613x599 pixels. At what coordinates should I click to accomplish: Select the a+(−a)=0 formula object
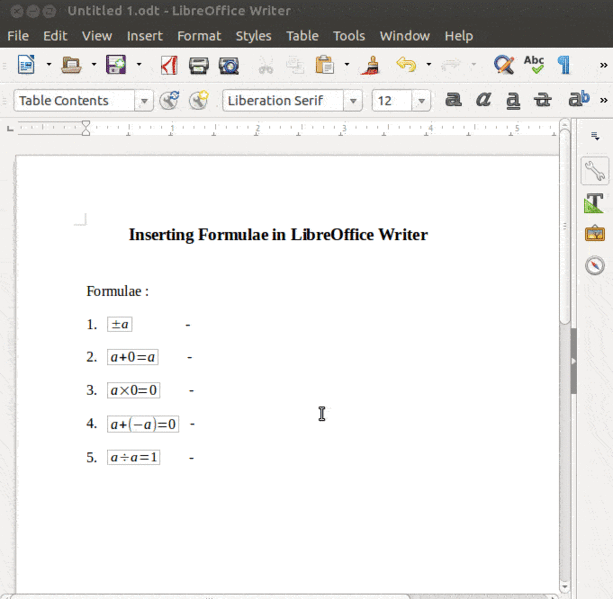pyautogui.click(x=143, y=424)
